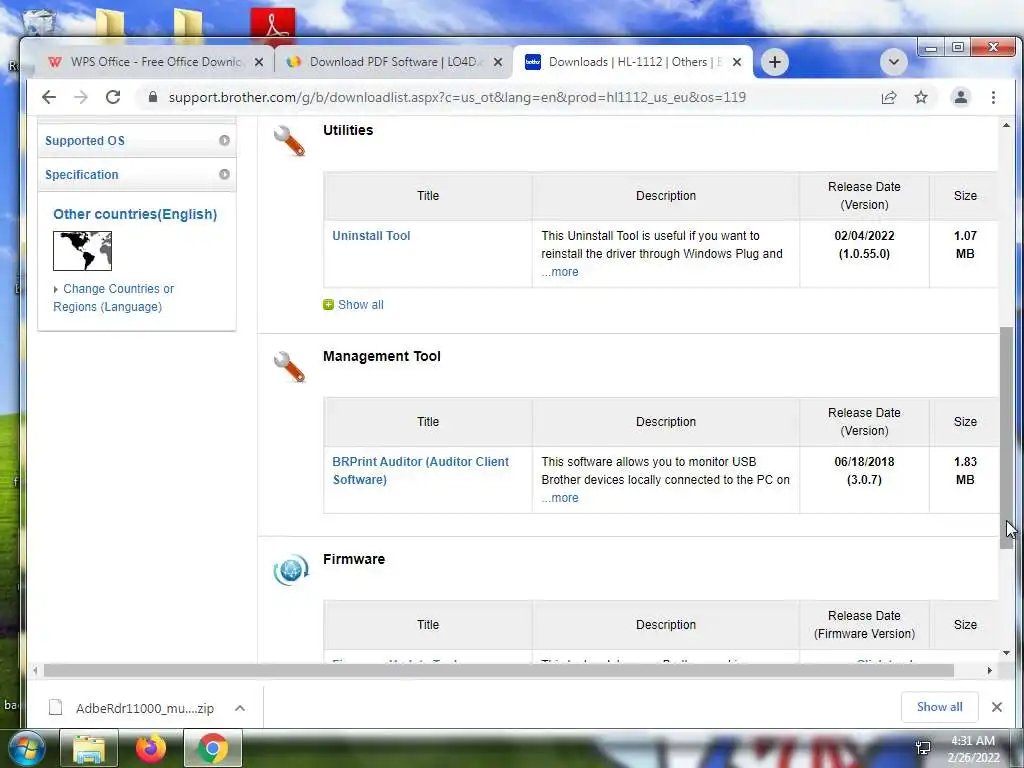Open the tab search dropdown

click(893, 62)
